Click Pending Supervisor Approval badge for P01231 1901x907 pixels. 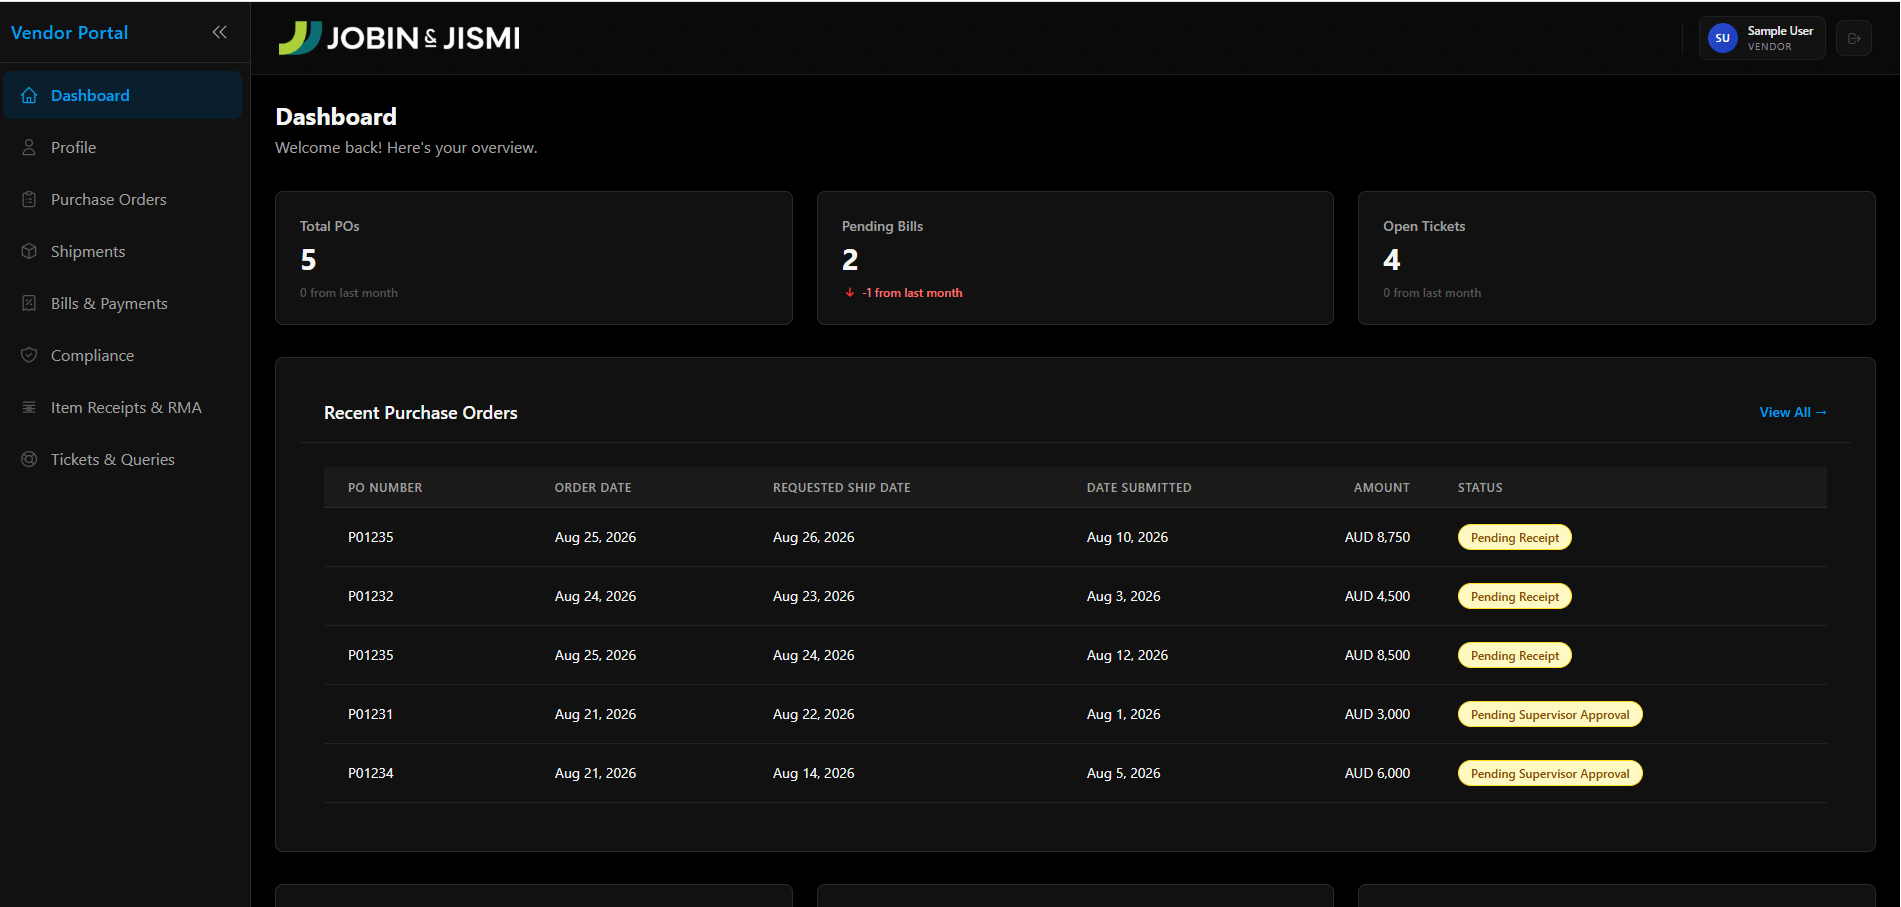[x=1550, y=714]
